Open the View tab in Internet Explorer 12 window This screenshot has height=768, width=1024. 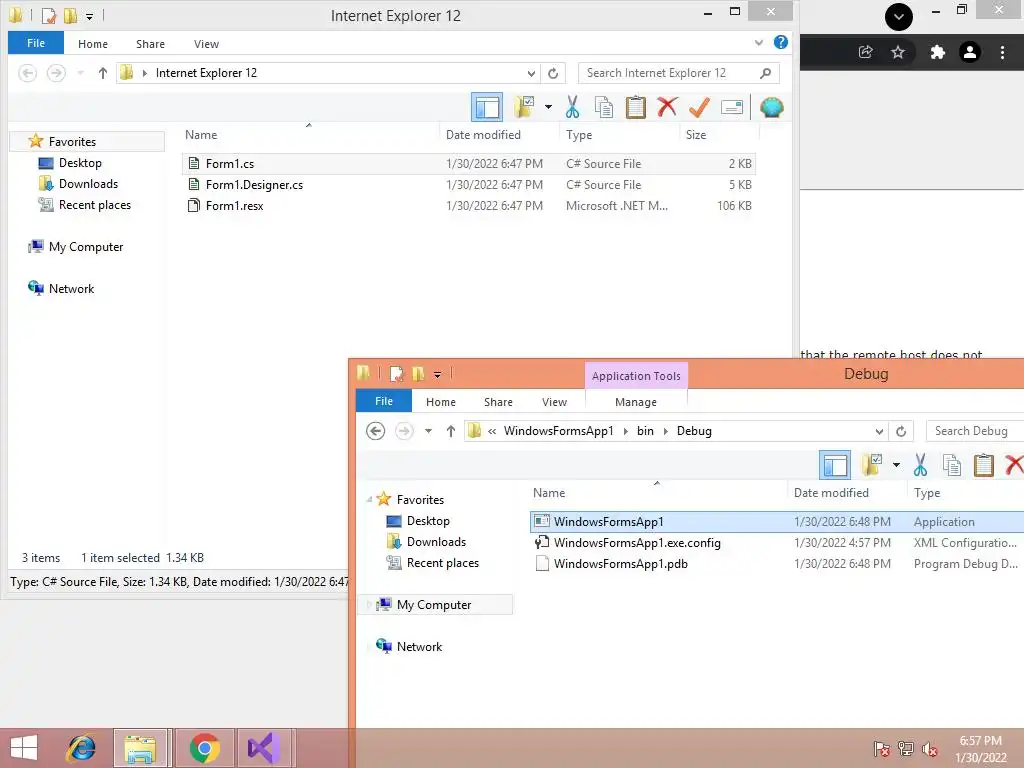pos(206,44)
